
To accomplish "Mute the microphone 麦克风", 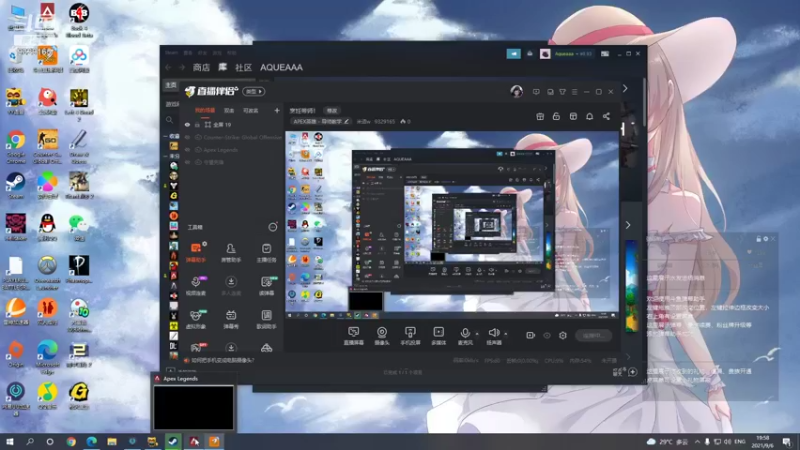I will pos(465,336).
